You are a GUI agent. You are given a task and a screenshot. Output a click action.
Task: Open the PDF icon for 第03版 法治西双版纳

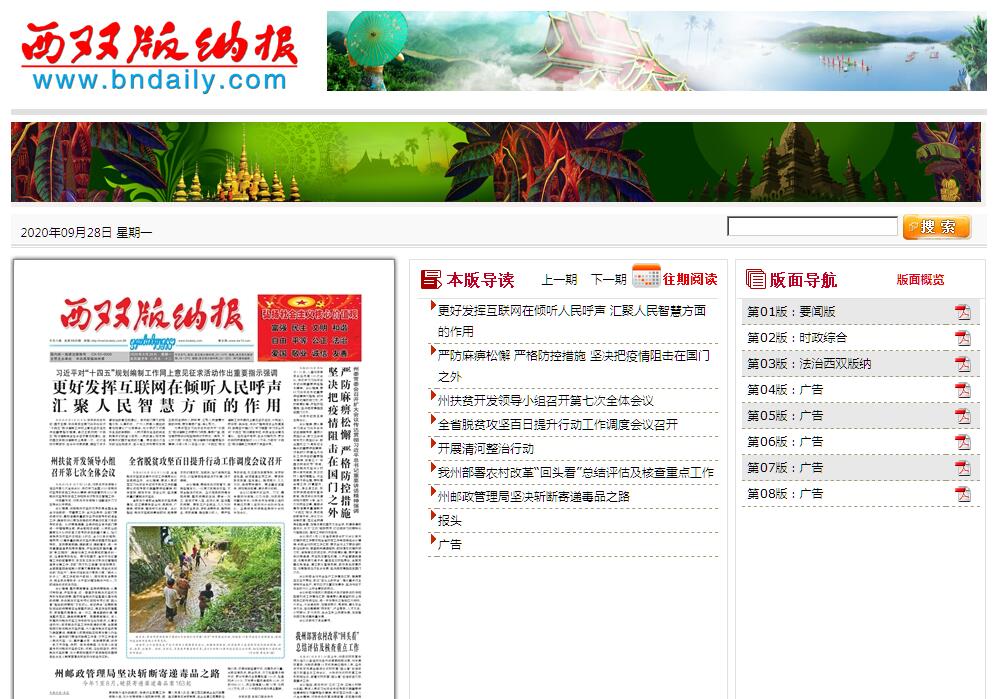[962, 364]
